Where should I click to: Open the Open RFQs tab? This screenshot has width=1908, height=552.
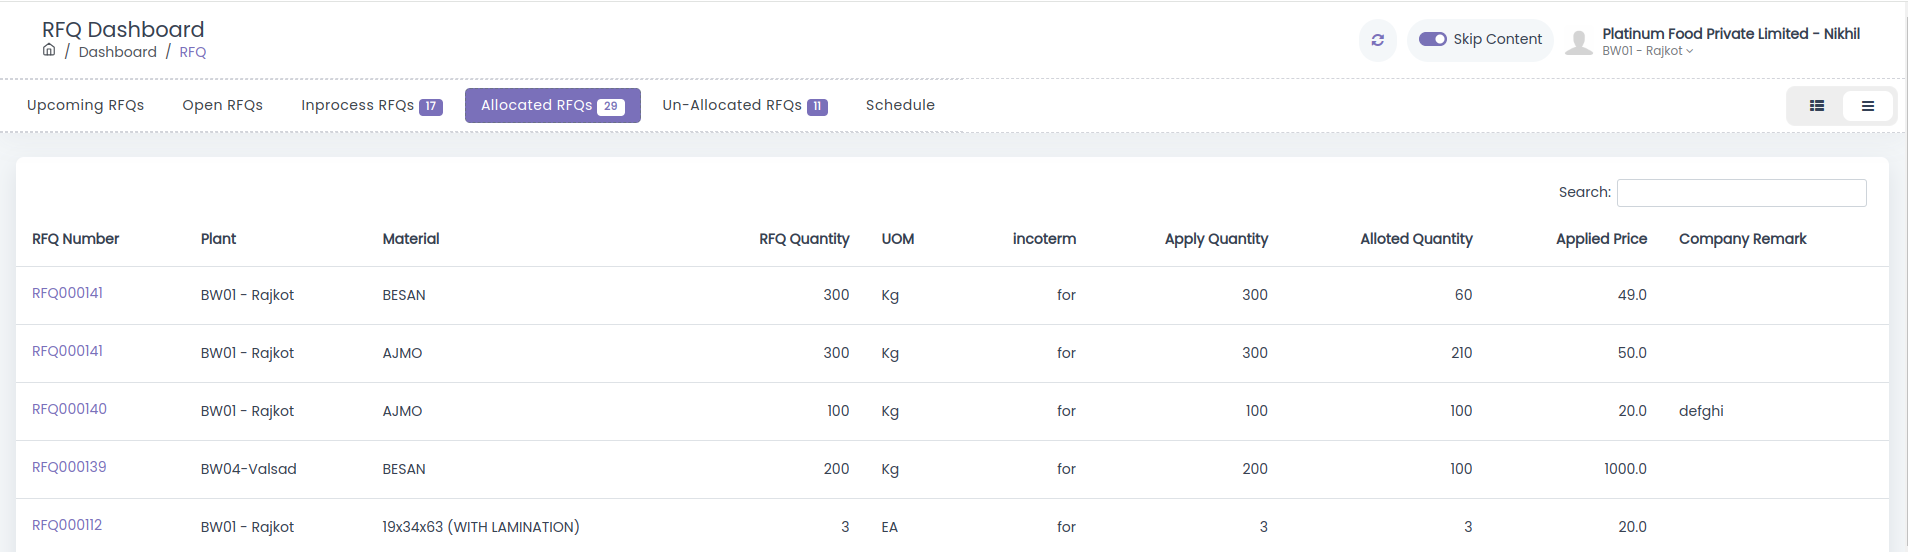click(x=222, y=105)
